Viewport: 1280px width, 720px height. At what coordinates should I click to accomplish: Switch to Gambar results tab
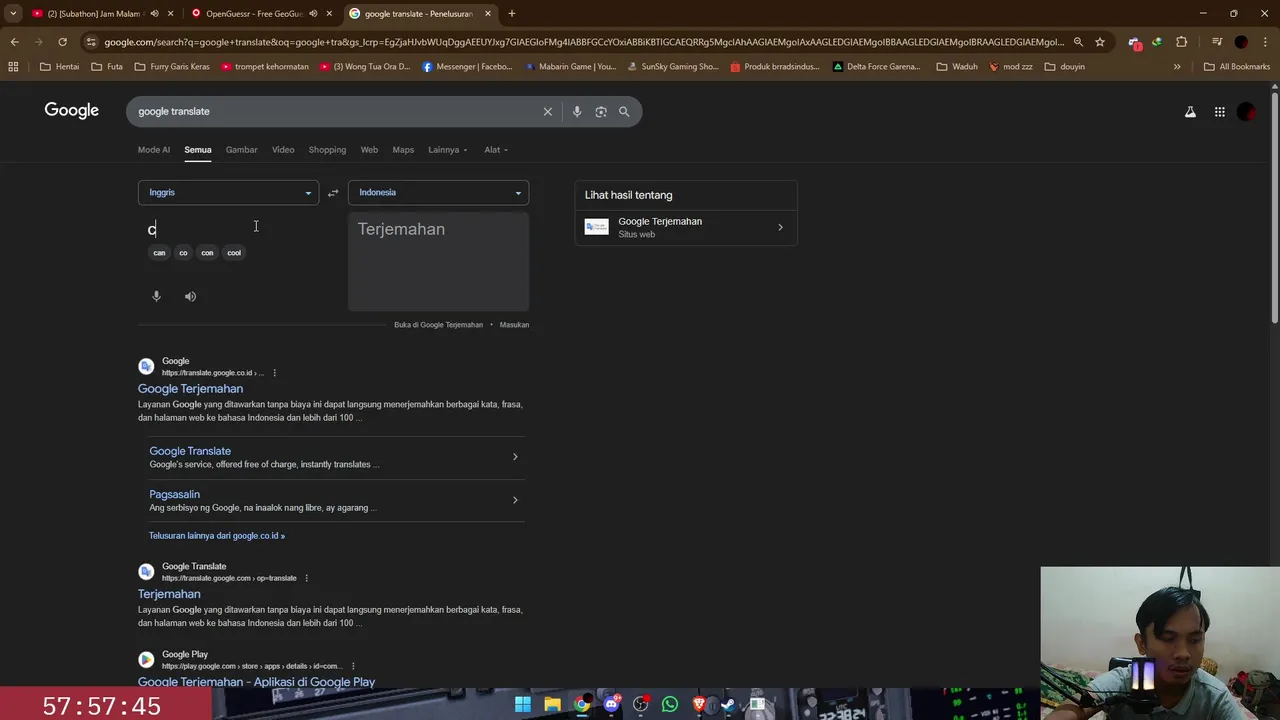click(x=241, y=150)
